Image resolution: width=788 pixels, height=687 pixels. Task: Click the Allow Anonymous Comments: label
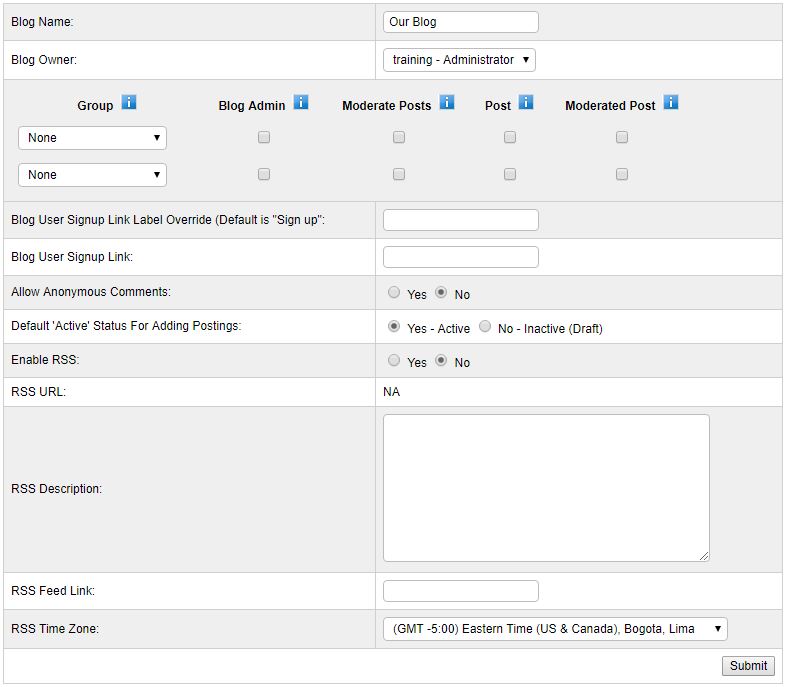click(x=91, y=292)
